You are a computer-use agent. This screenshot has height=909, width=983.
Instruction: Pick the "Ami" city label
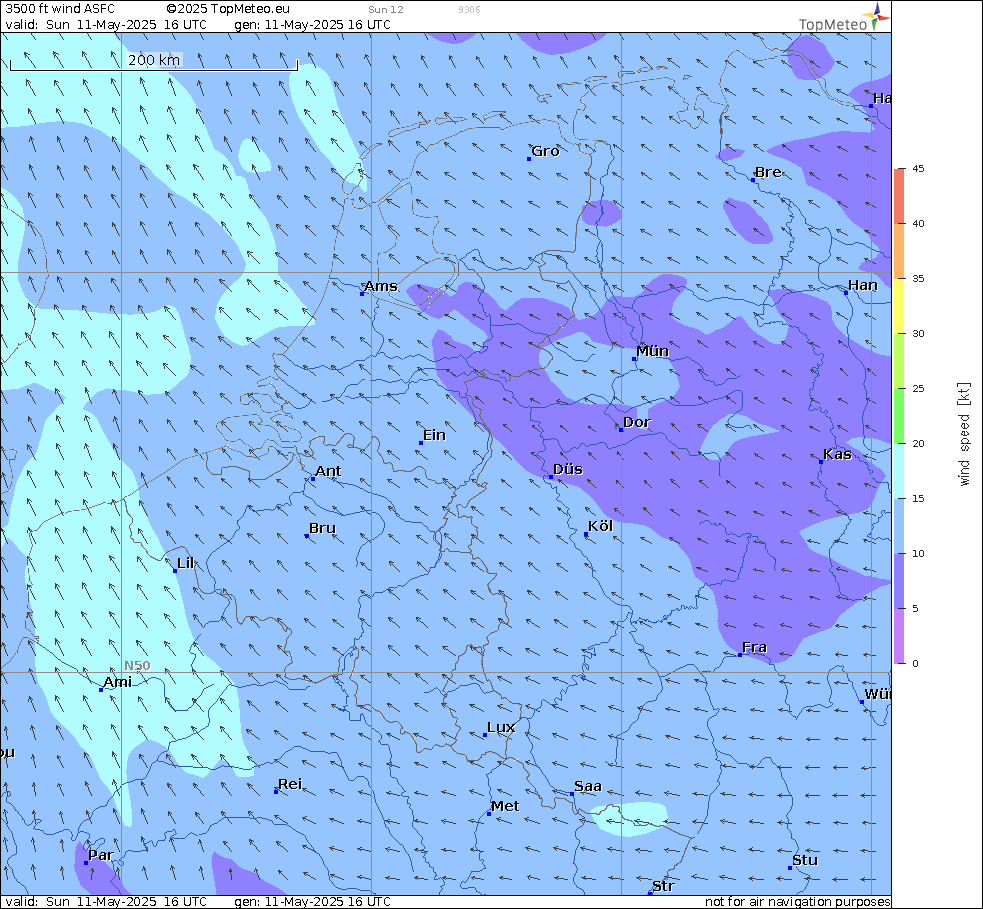(x=117, y=682)
